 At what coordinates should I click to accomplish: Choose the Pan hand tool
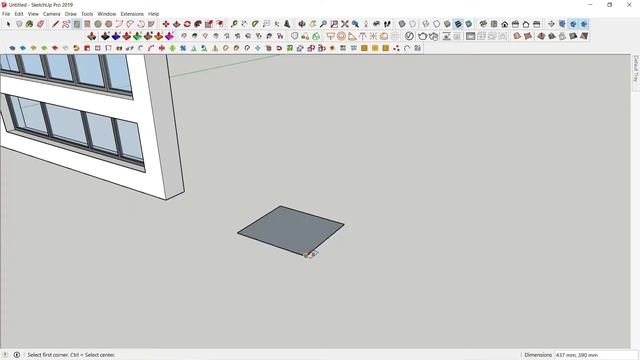[x=313, y=24]
